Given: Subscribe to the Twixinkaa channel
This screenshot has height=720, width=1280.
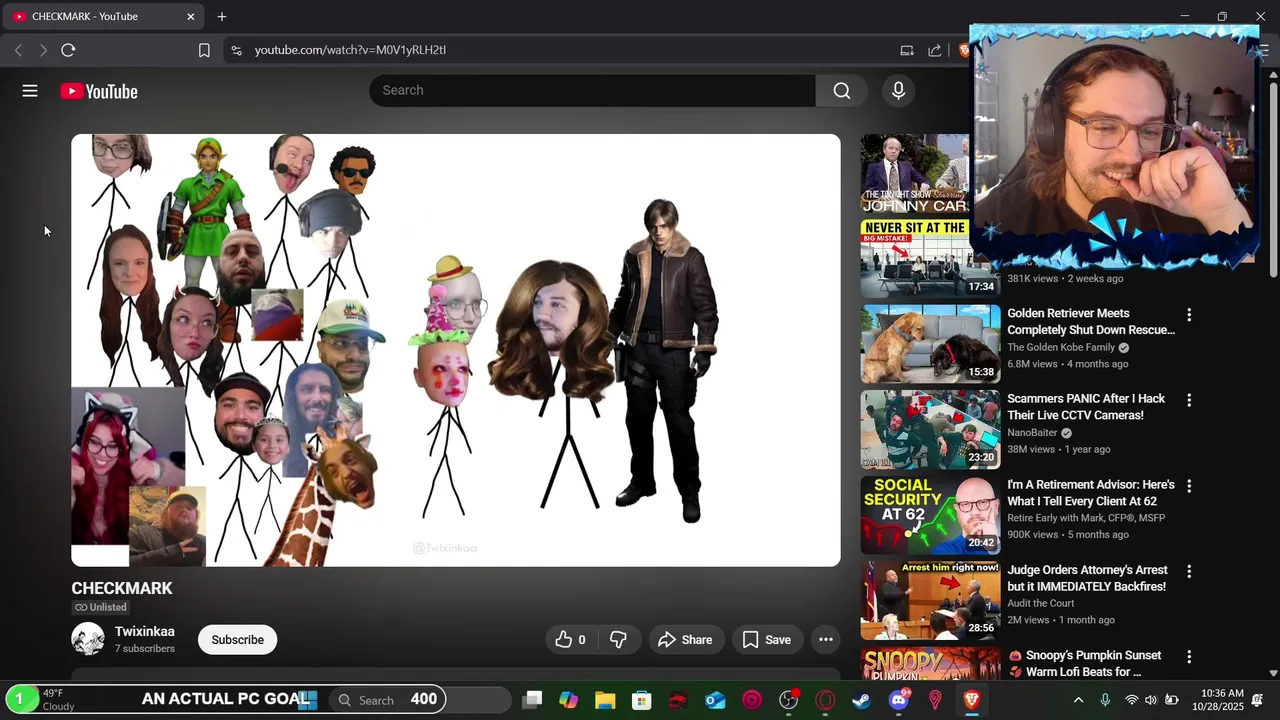Looking at the screenshot, I should pyautogui.click(x=238, y=640).
